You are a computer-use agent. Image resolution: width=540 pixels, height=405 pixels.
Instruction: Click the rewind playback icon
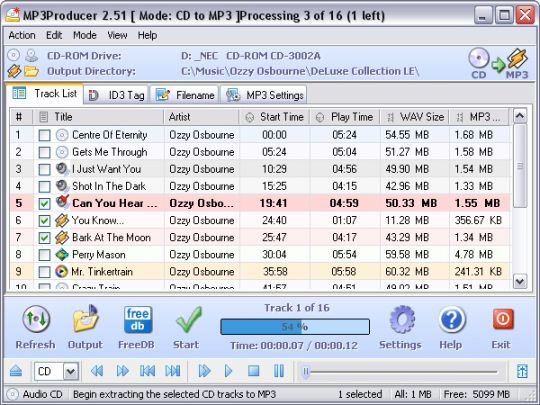click(97, 371)
